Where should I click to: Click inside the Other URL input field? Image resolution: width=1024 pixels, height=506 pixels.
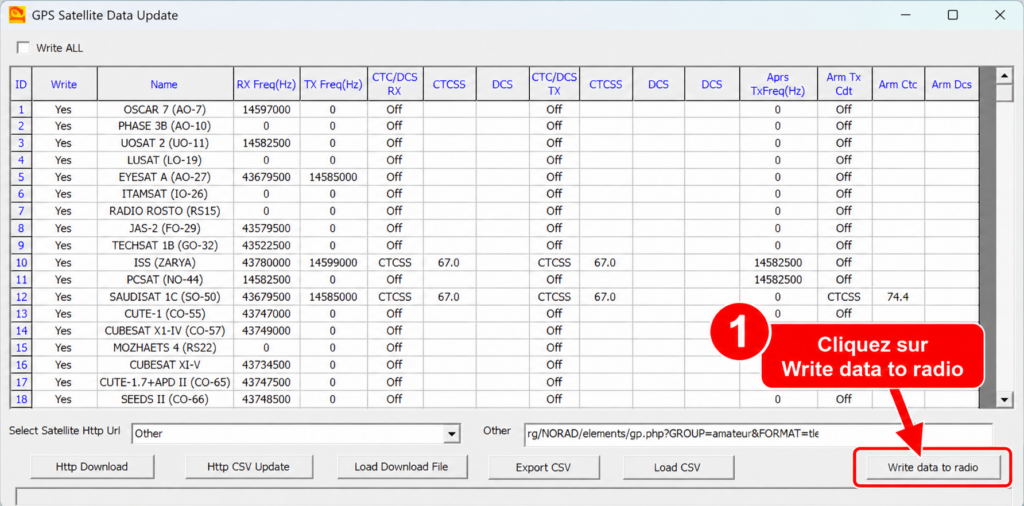click(x=757, y=433)
